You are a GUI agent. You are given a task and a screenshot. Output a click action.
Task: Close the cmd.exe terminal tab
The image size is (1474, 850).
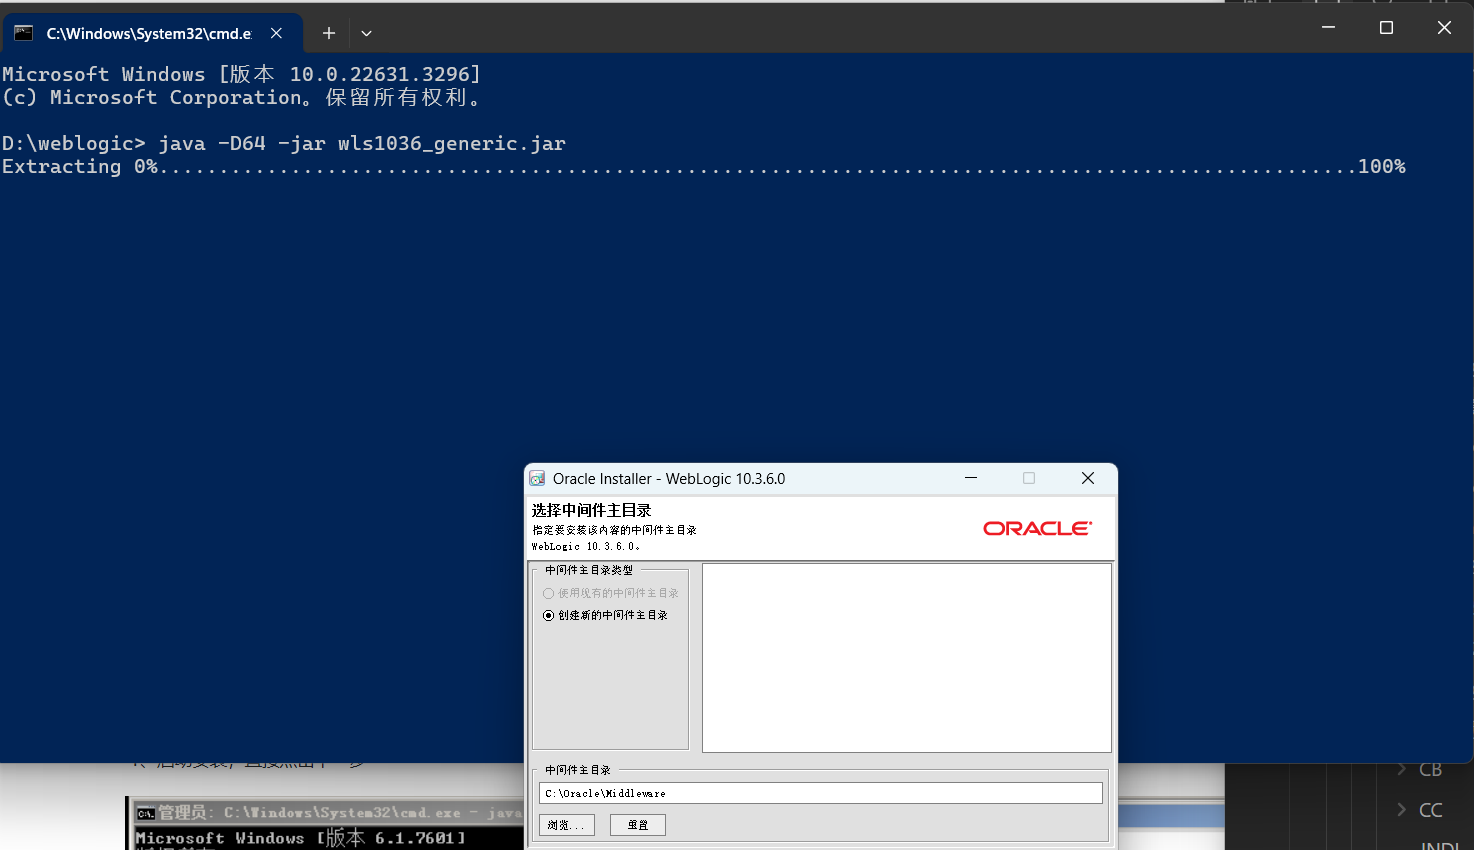(277, 33)
